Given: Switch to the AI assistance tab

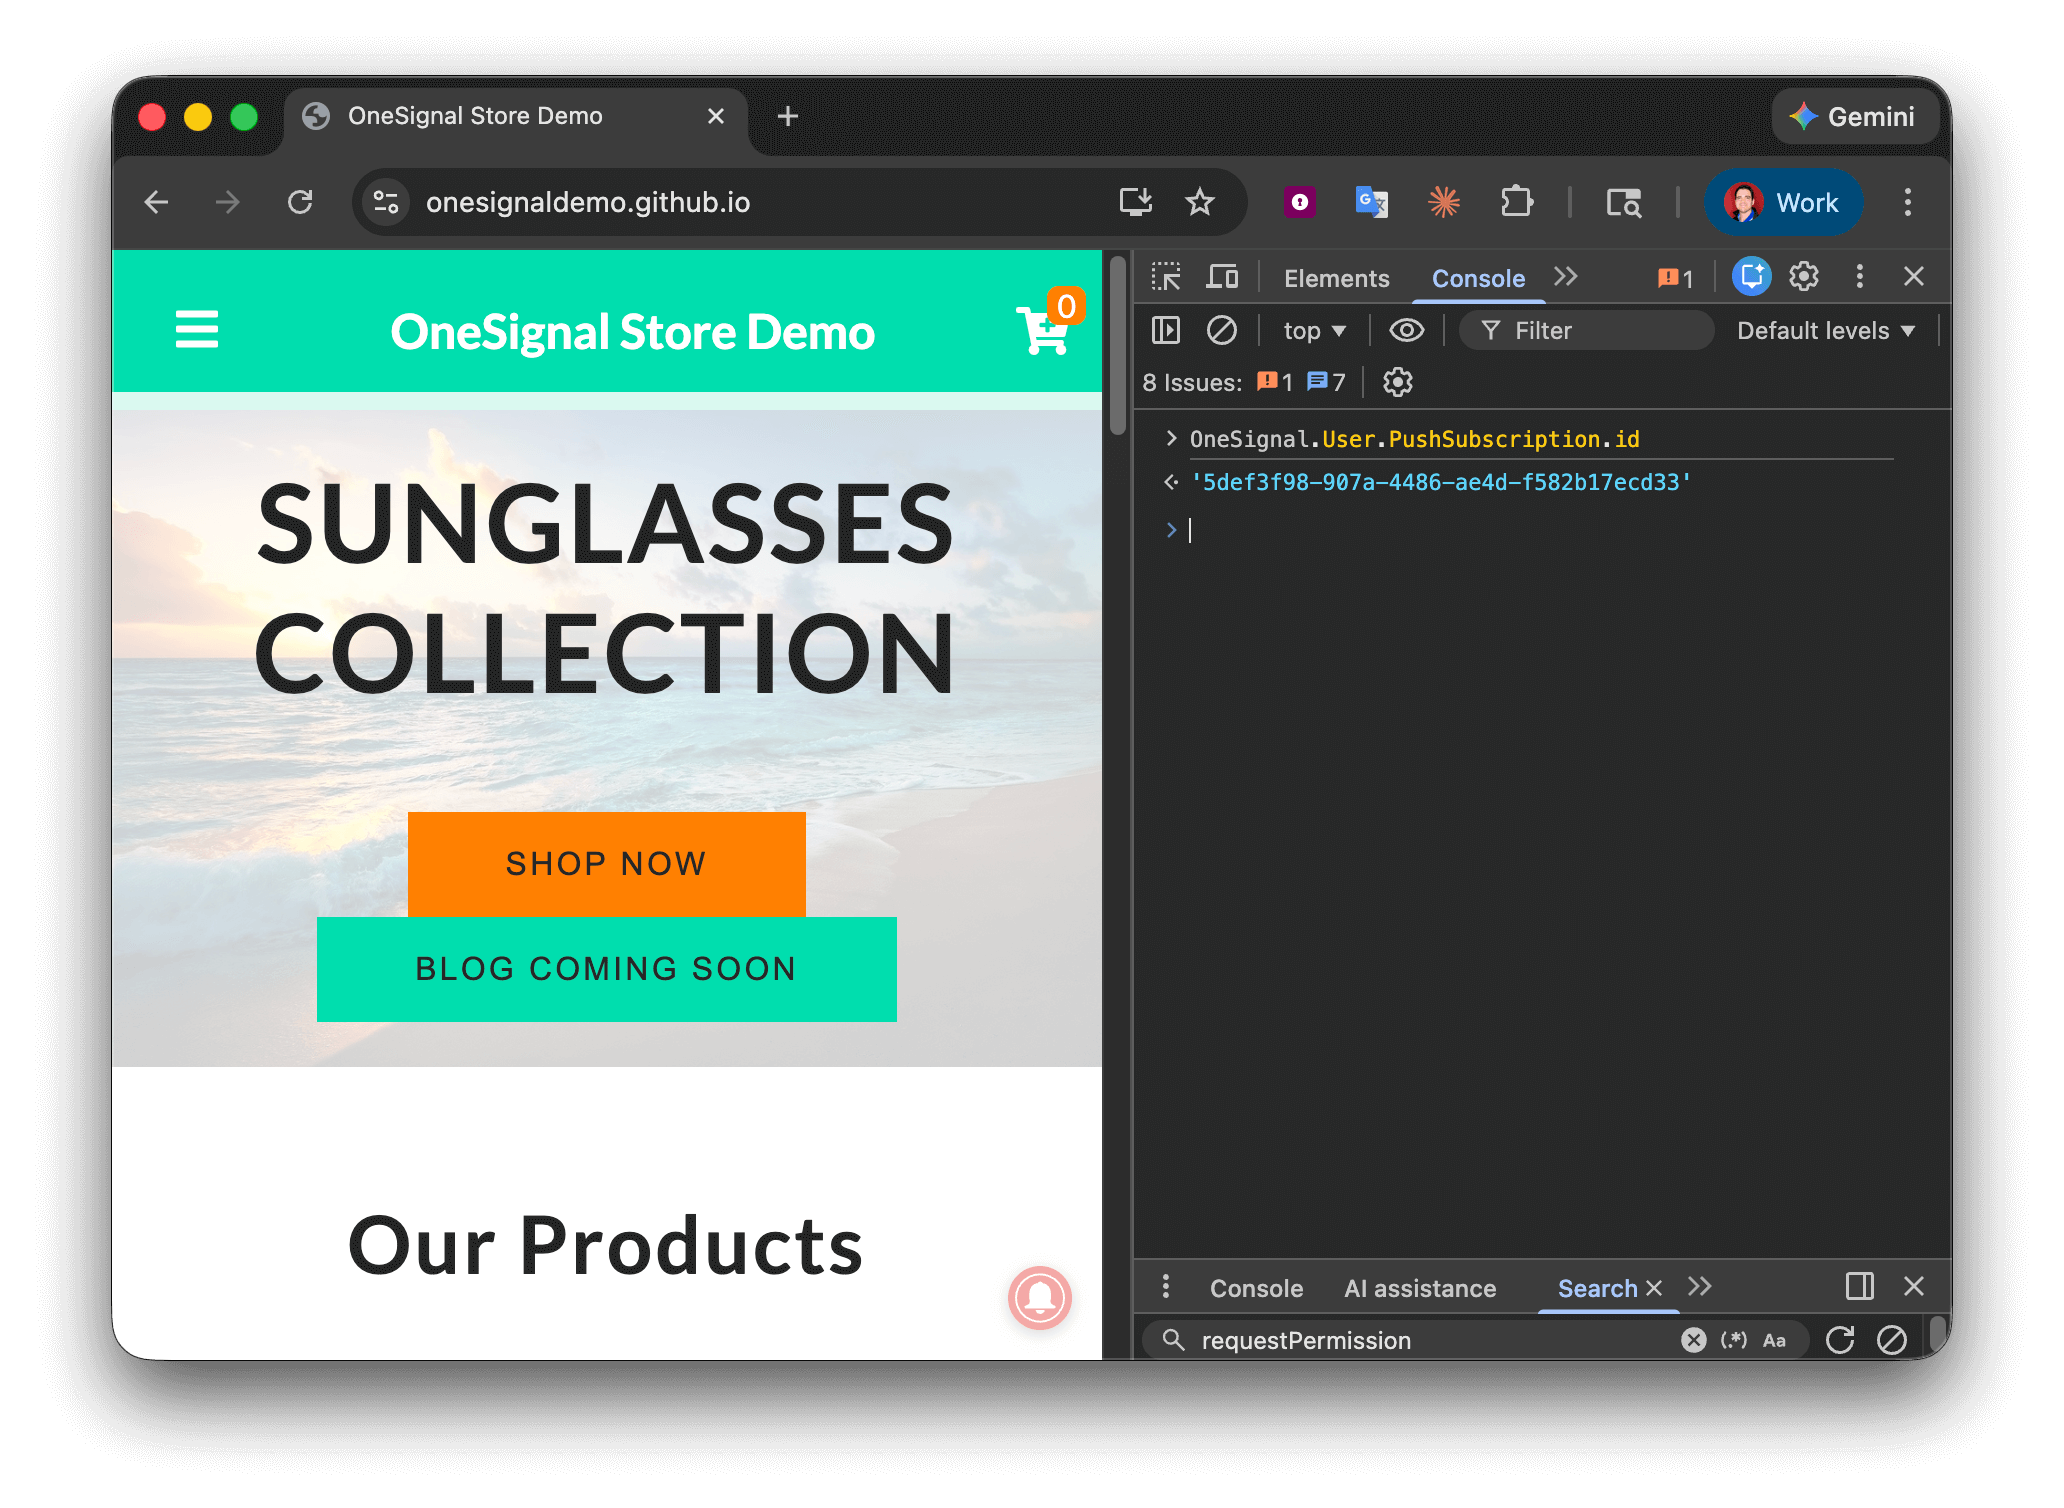Looking at the screenshot, I should point(1419,1288).
